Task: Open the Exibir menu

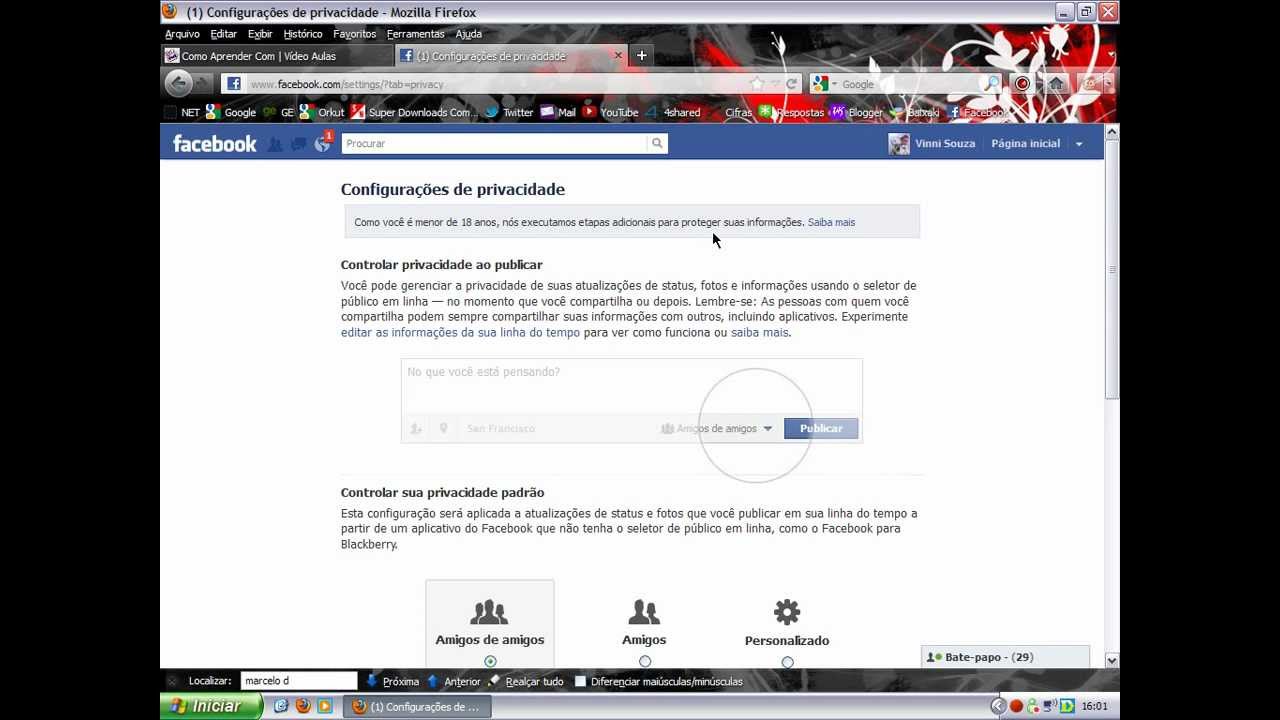Action: click(x=260, y=34)
